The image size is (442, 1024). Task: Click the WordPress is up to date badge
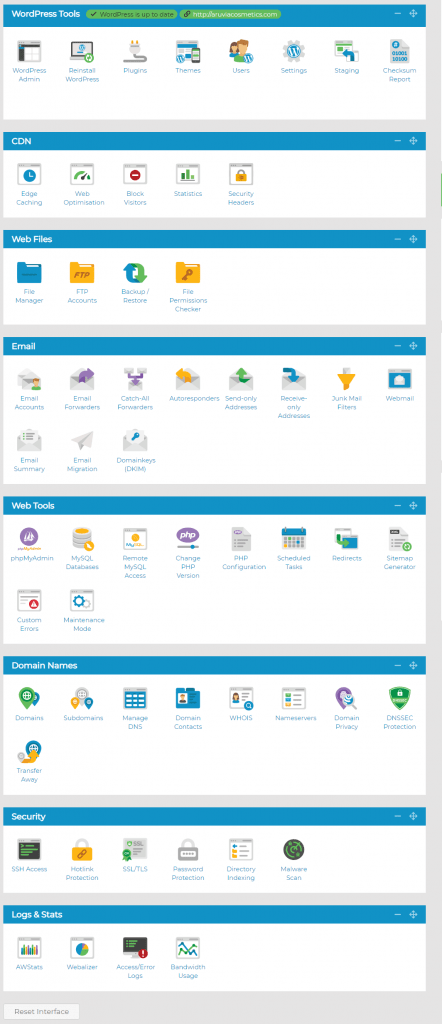pos(132,14)
